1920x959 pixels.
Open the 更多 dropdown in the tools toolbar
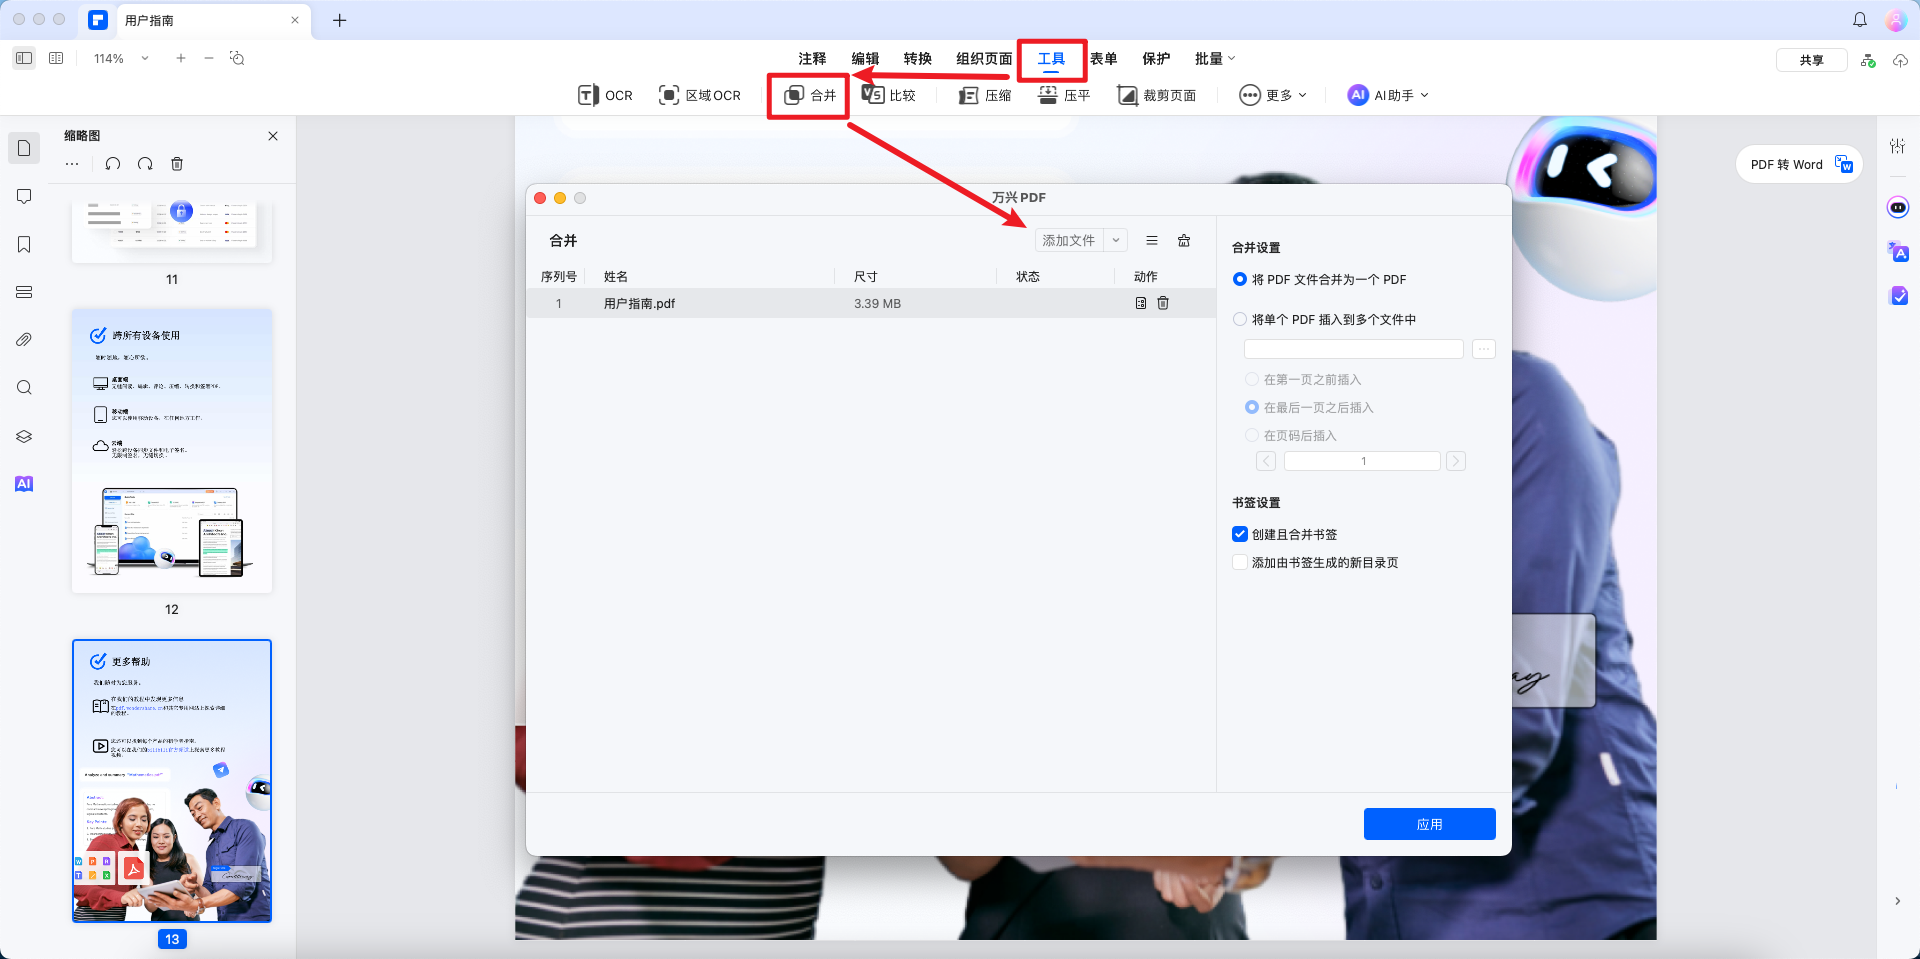tap(1272, 95)
